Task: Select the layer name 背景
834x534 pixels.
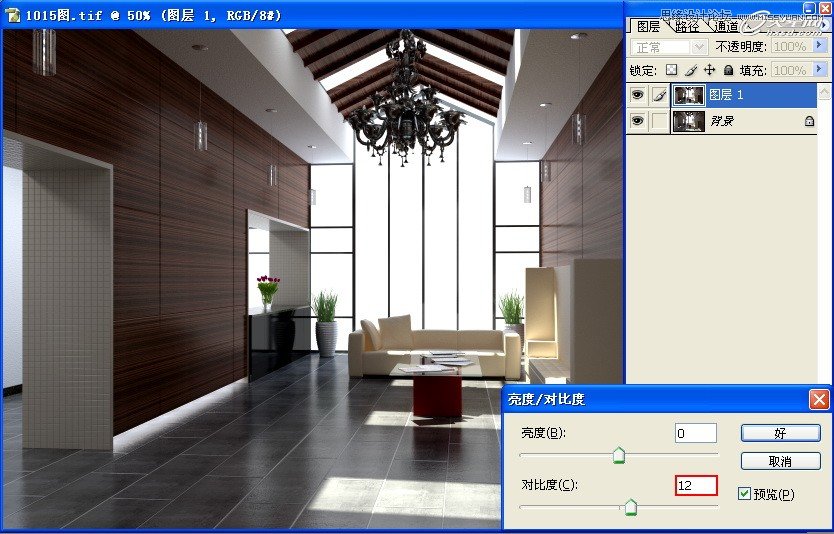Action: pyautogui.click(x=722, y=121)
